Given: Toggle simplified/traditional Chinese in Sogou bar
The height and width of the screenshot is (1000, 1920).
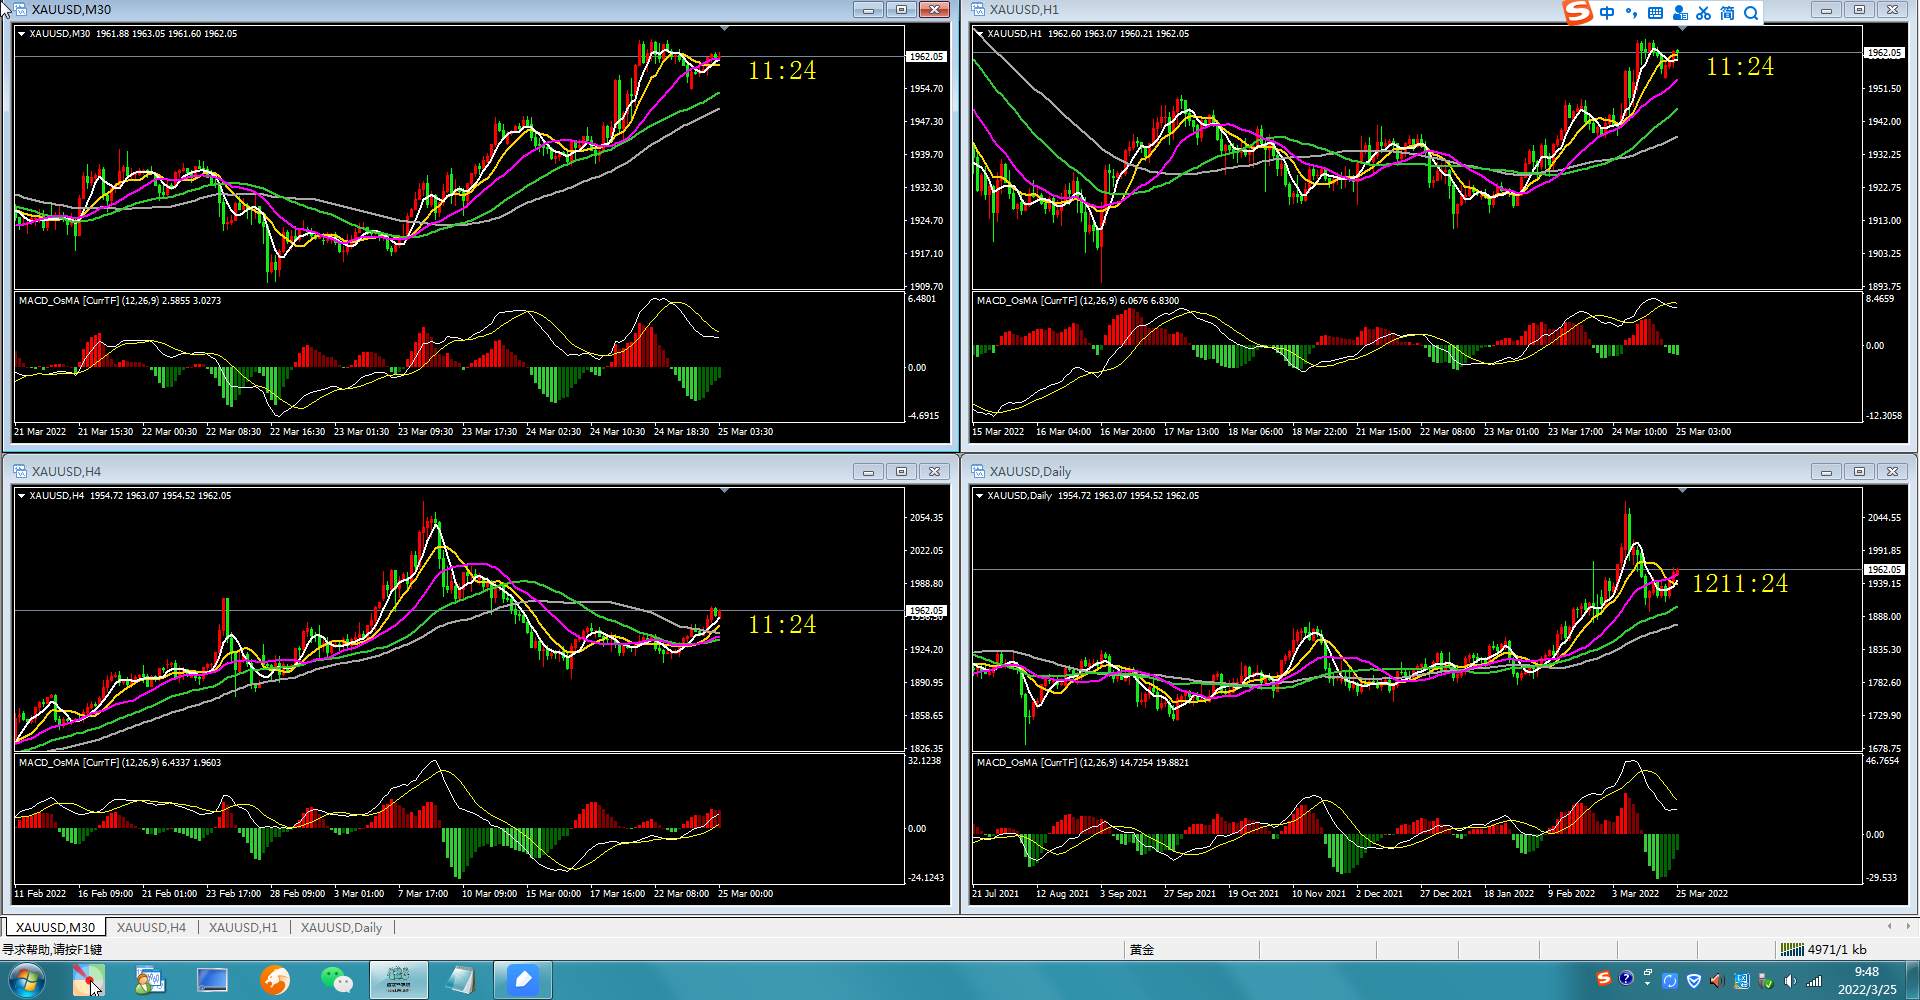Looking at the screenshot, I should click(1727, 13).
